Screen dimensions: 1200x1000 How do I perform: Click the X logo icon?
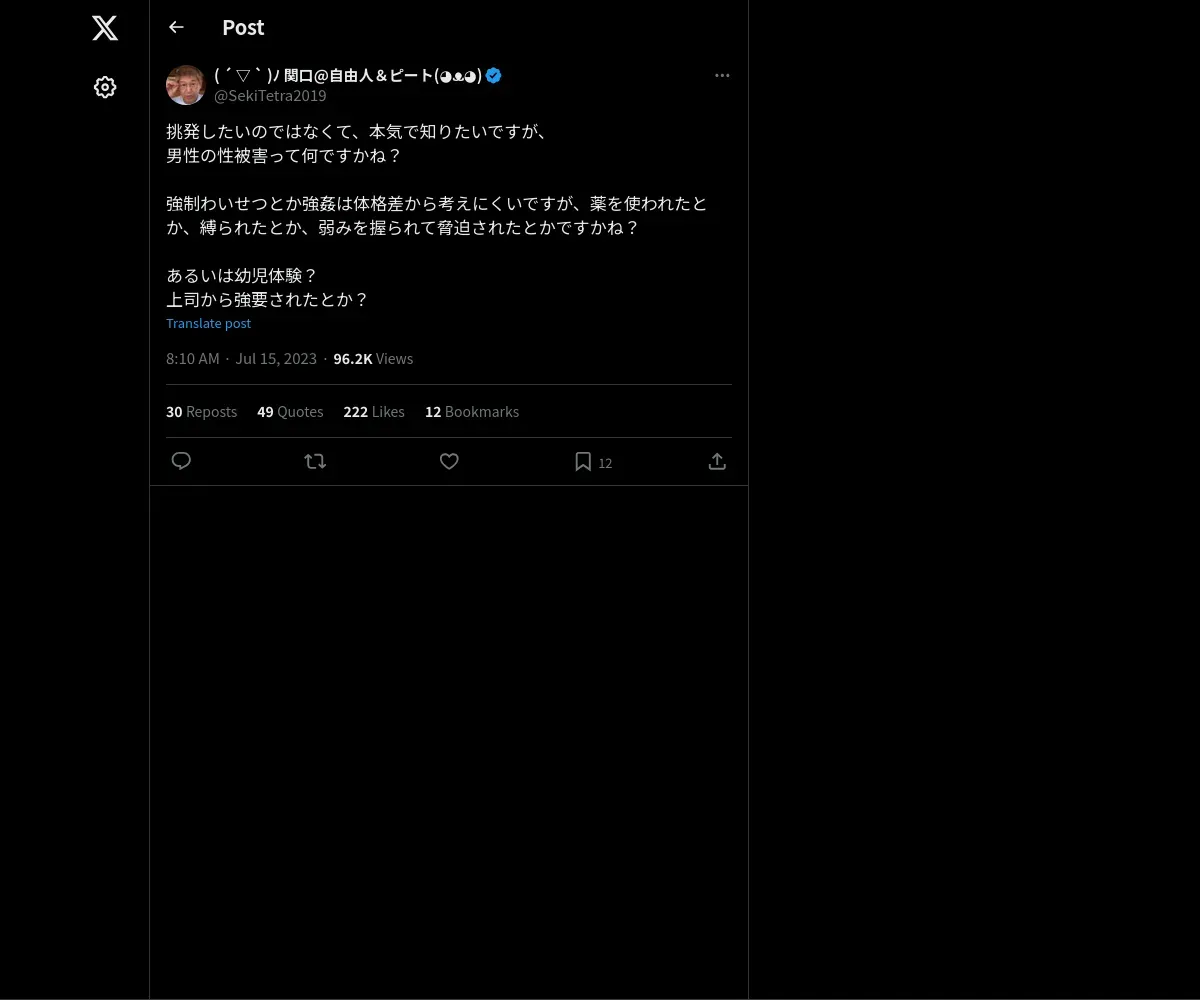click(x=105, y=28)
